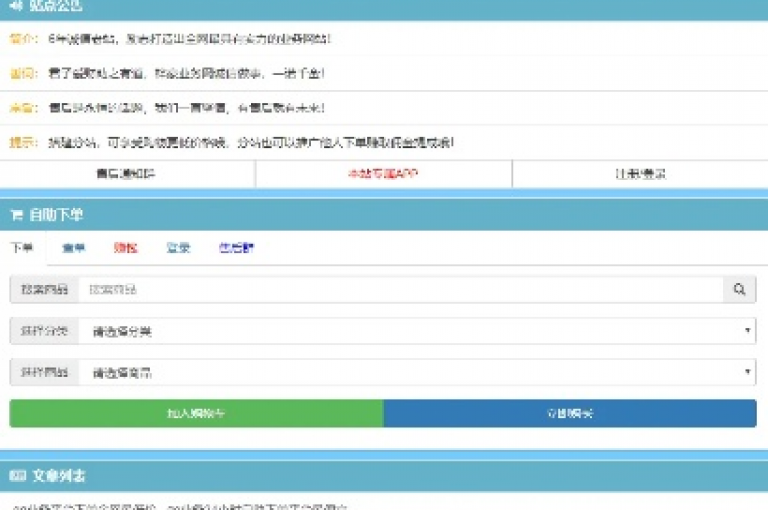Open the red 本站专属APP link
Screen dimensions: 768x510
pos(384,174)
